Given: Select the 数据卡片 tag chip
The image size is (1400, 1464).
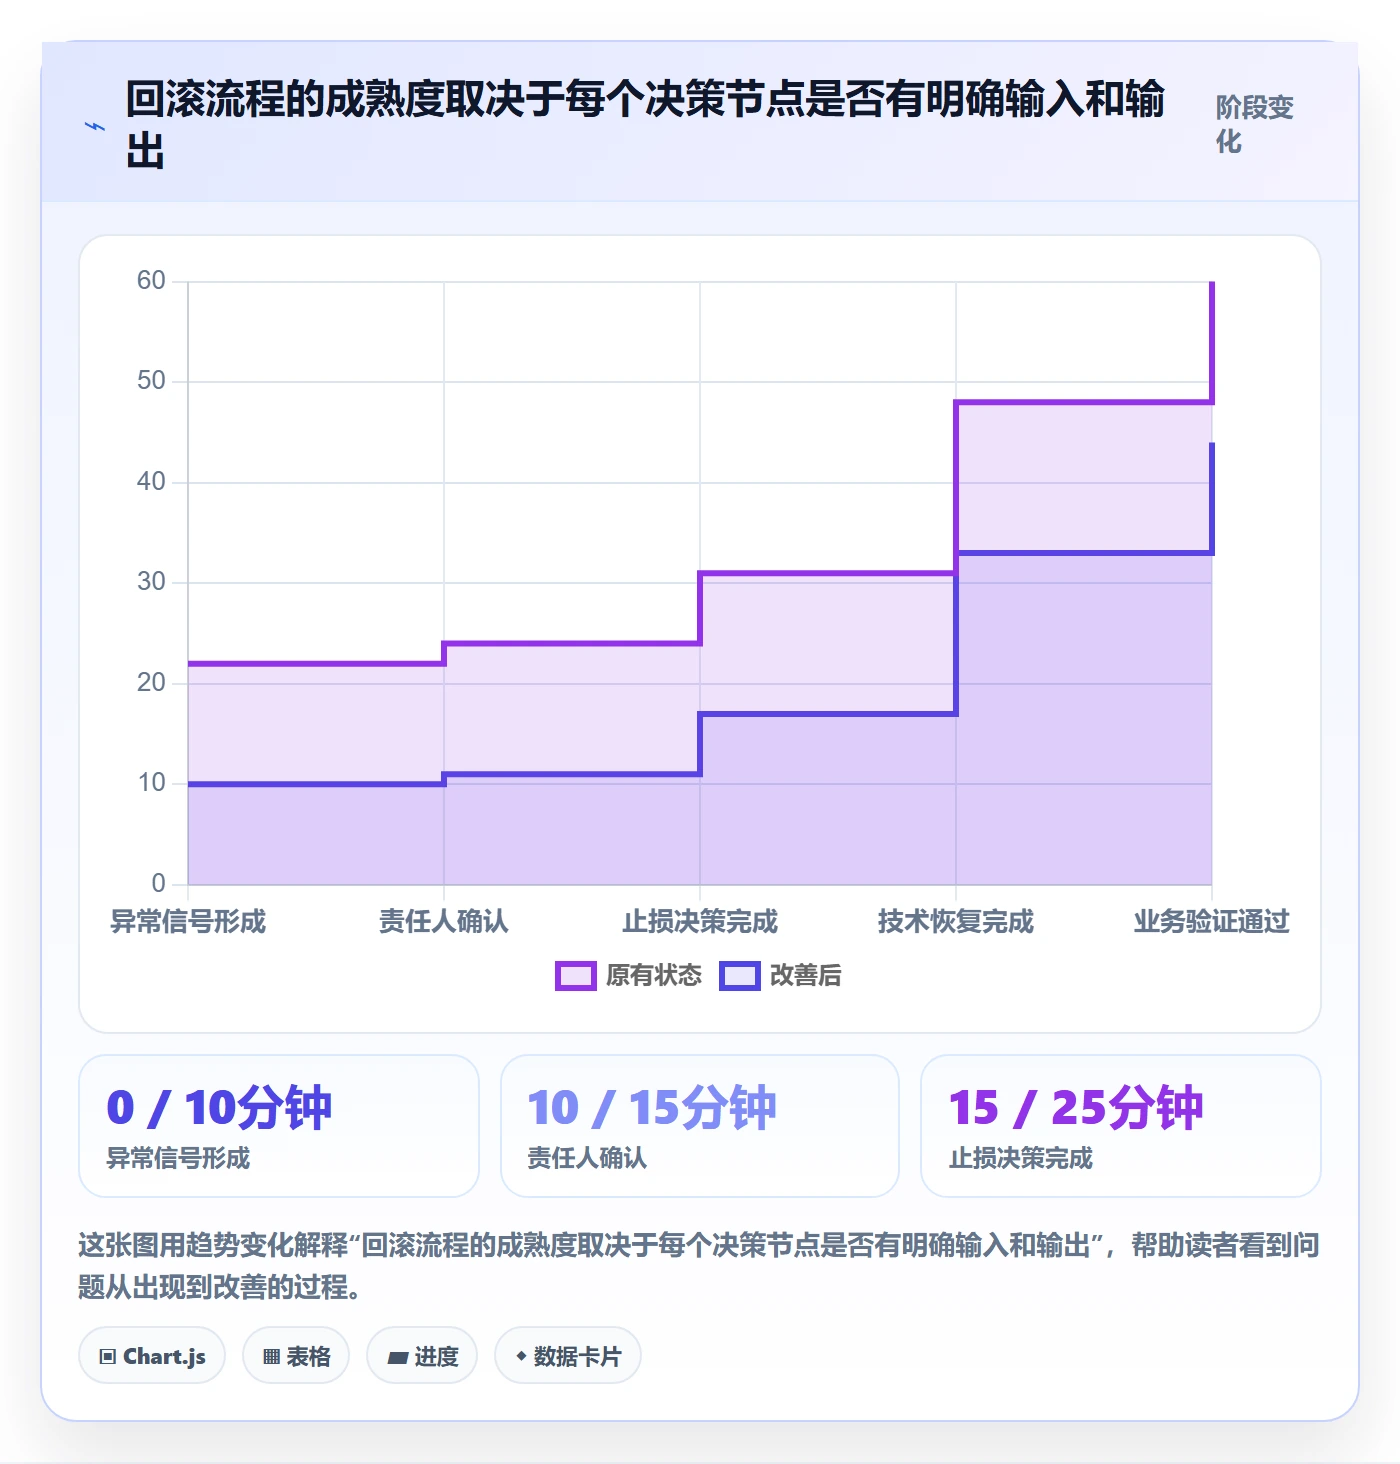Looking at the screenshot, I should click(568, 1356).
